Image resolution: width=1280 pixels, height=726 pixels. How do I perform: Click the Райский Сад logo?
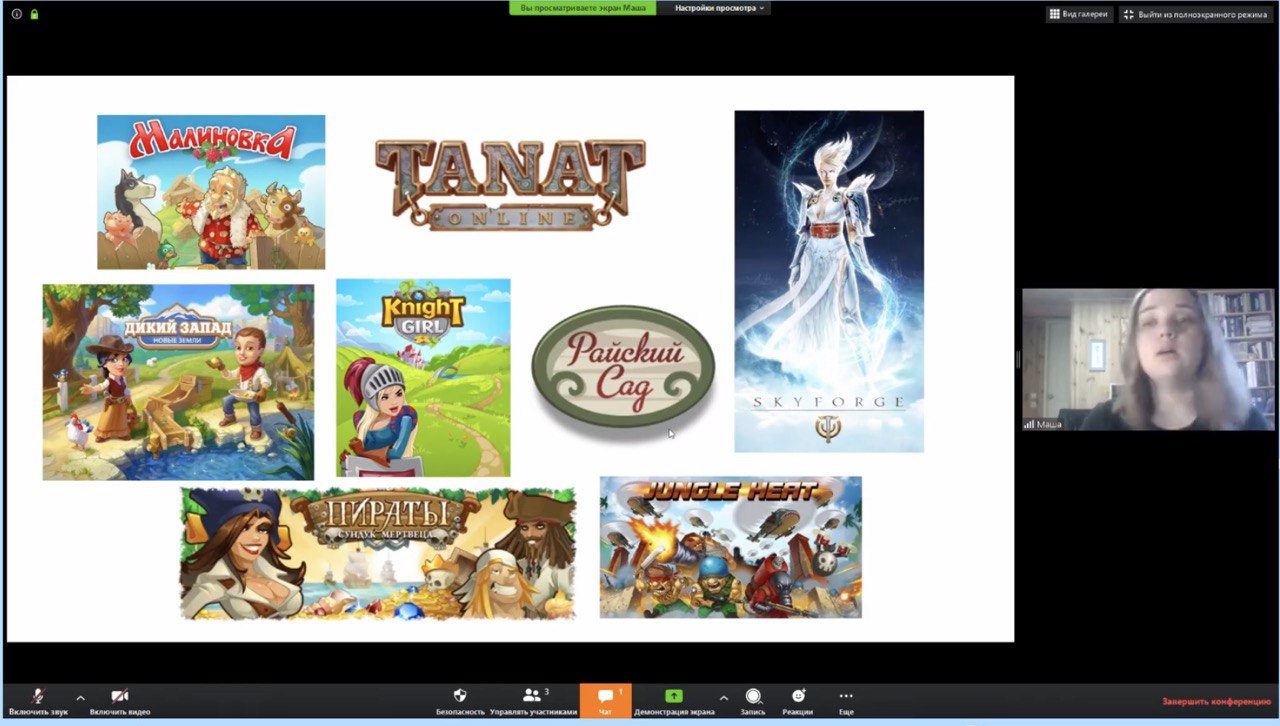point(623,367)
